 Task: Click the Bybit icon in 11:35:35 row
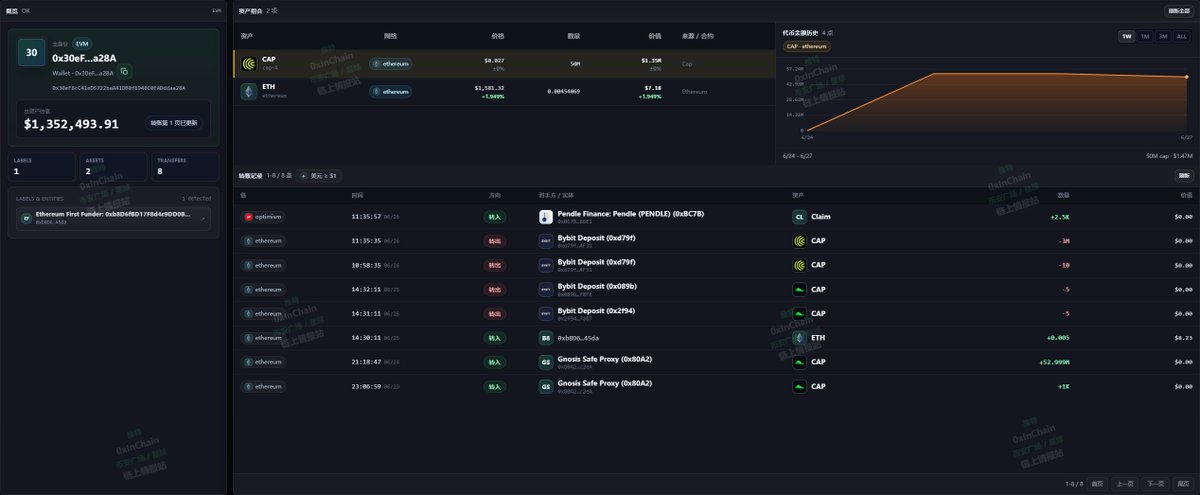(546, 241)
